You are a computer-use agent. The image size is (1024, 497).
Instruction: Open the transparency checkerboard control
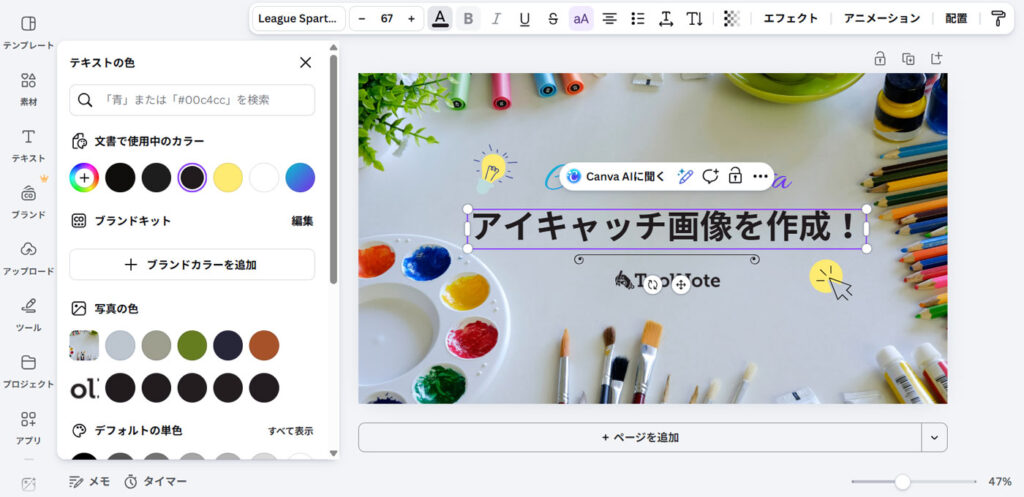(x=731, y=18)
